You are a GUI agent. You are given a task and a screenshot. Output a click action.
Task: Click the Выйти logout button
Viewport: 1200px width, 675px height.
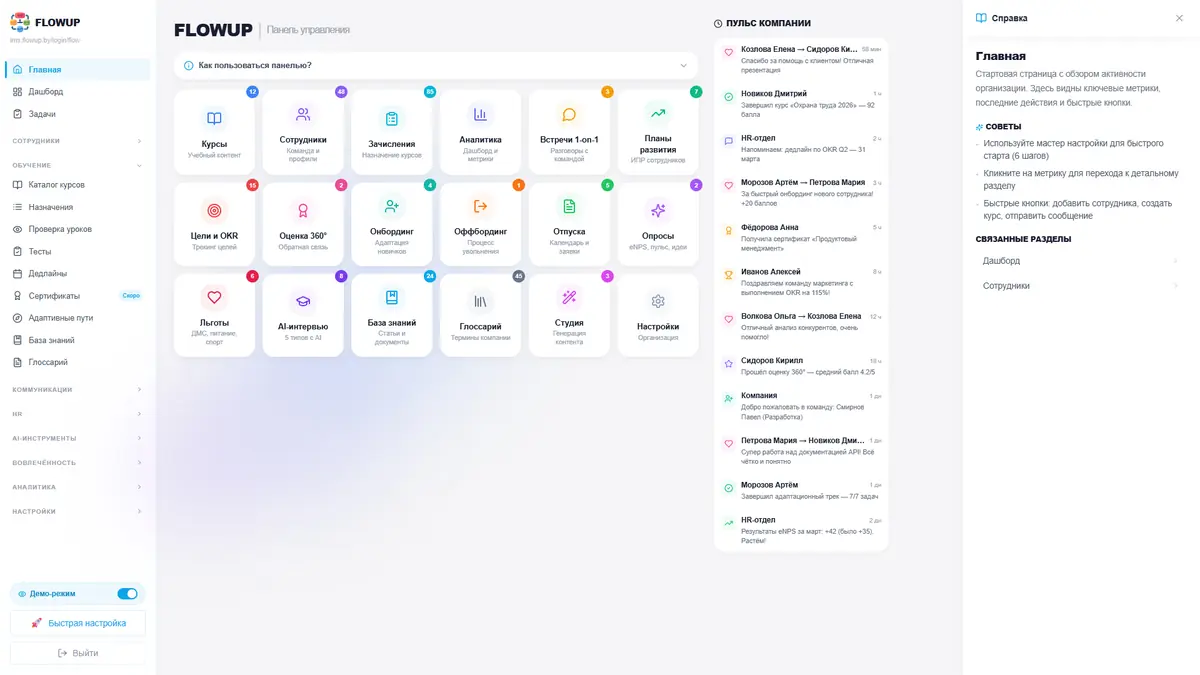[x=78, y=653]
